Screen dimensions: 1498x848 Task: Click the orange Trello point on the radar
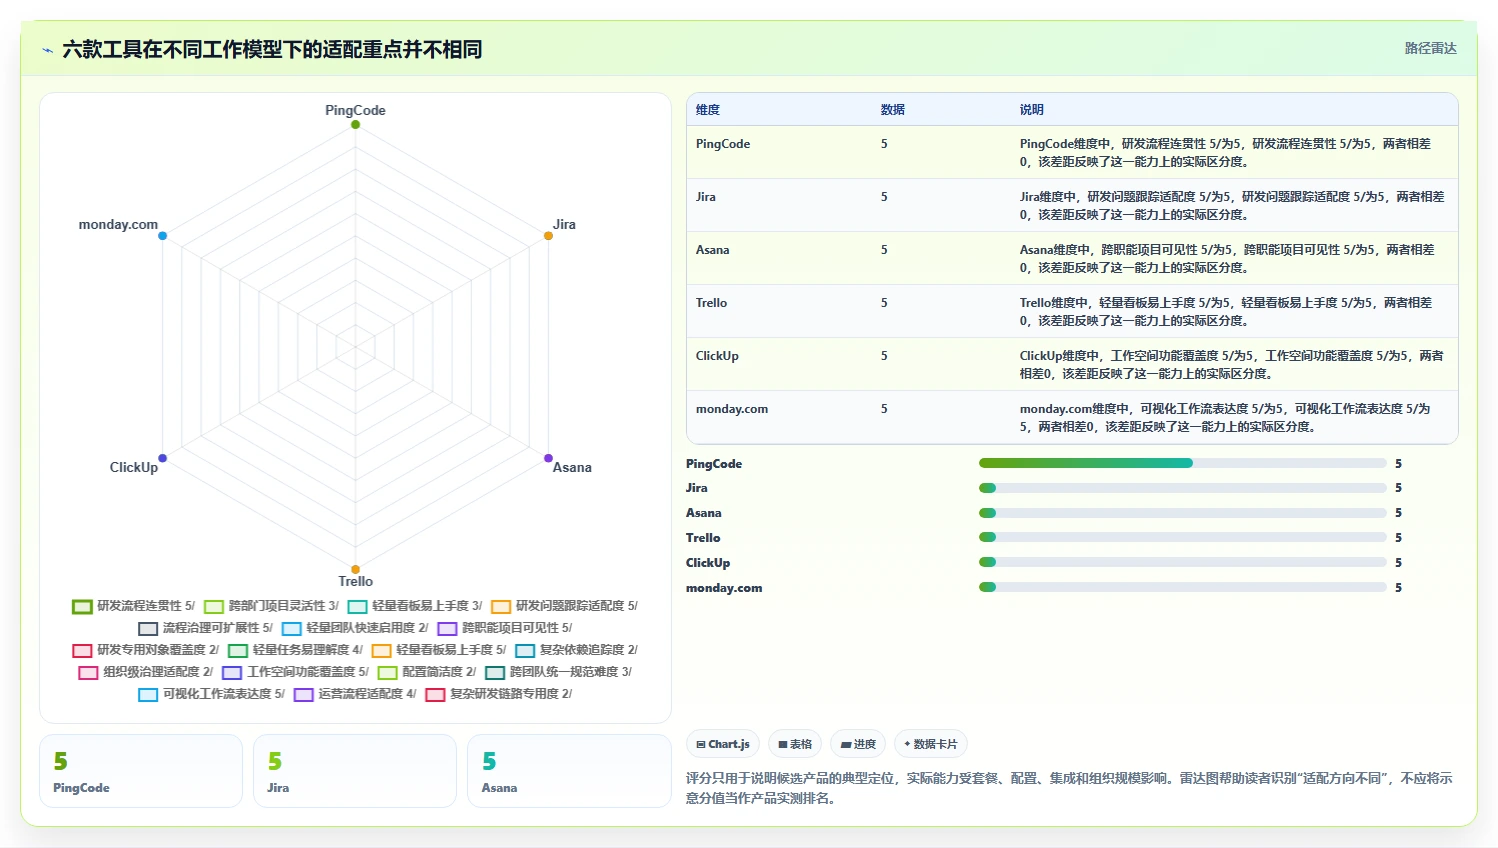(x=355, y=569)
